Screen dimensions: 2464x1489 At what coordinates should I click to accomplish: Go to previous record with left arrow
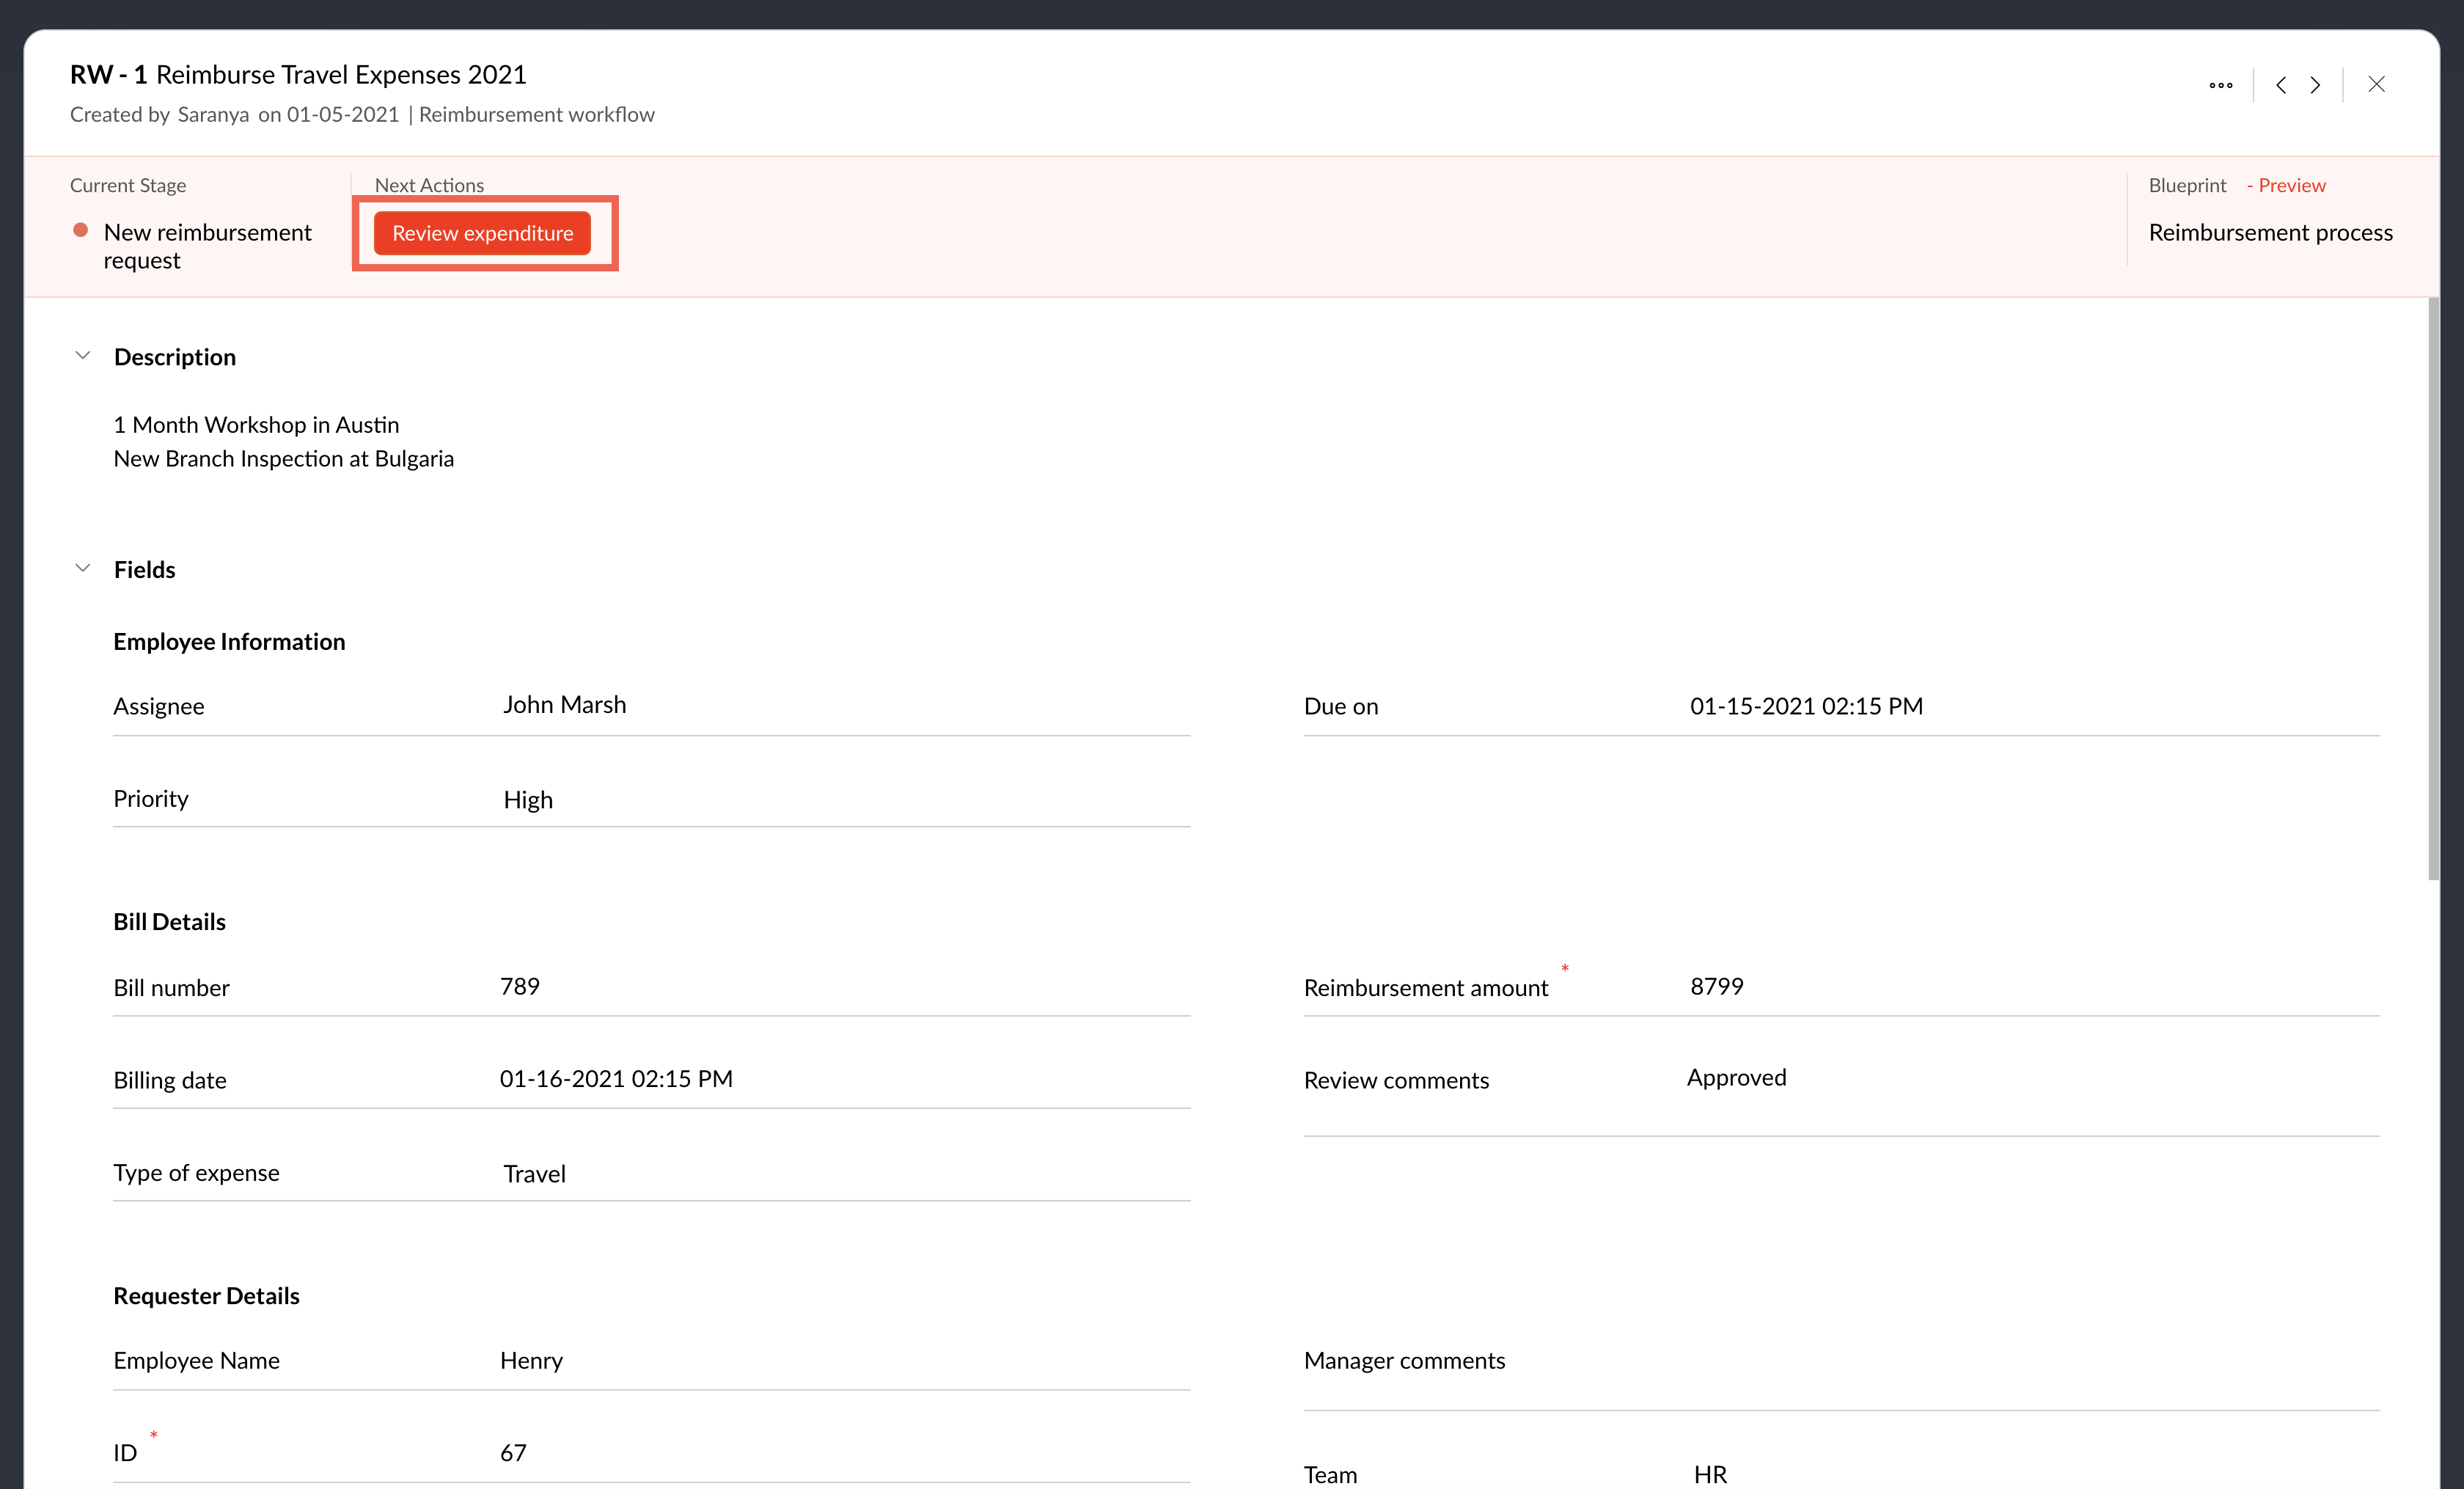click(2281, 85)
